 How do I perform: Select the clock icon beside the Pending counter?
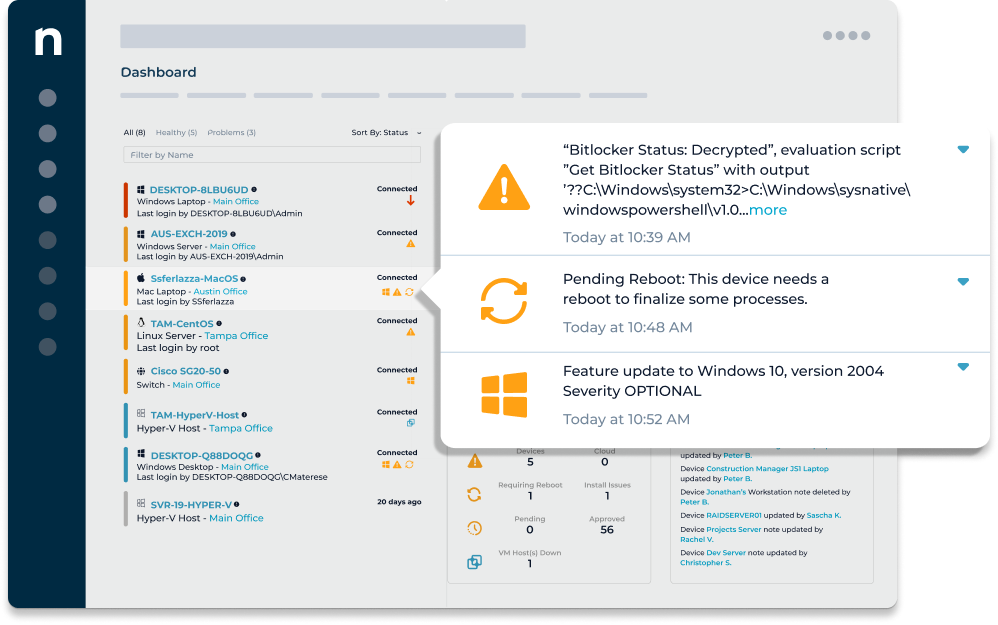pos(474,527)
